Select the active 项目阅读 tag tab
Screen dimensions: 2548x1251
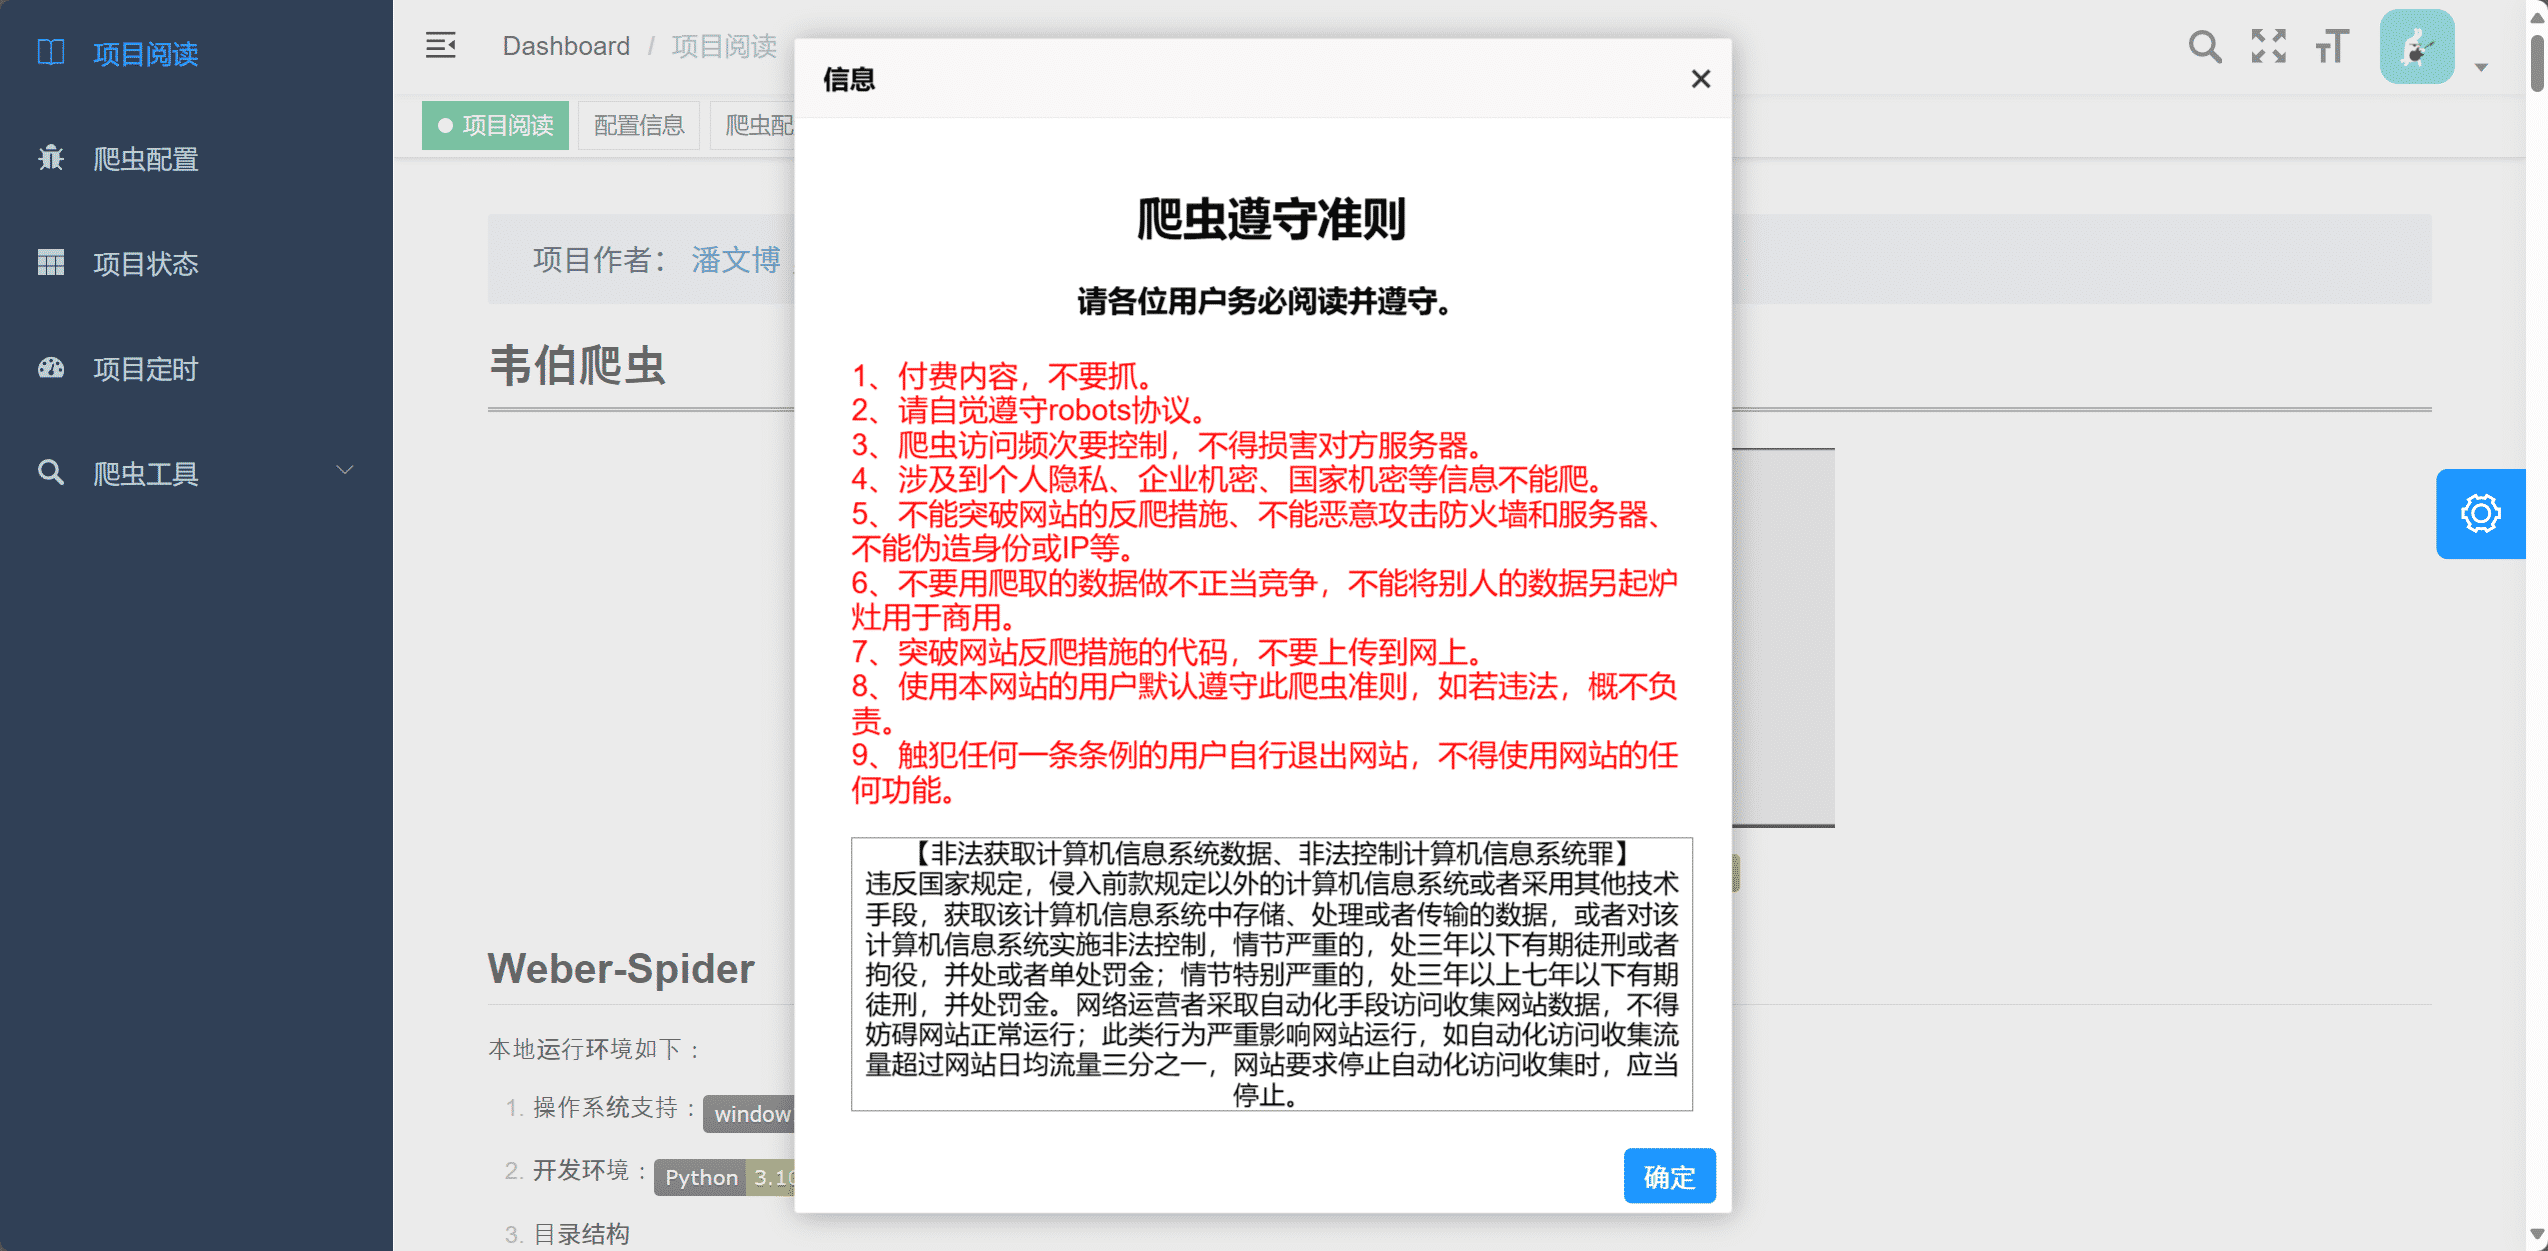tap(496, 125)
